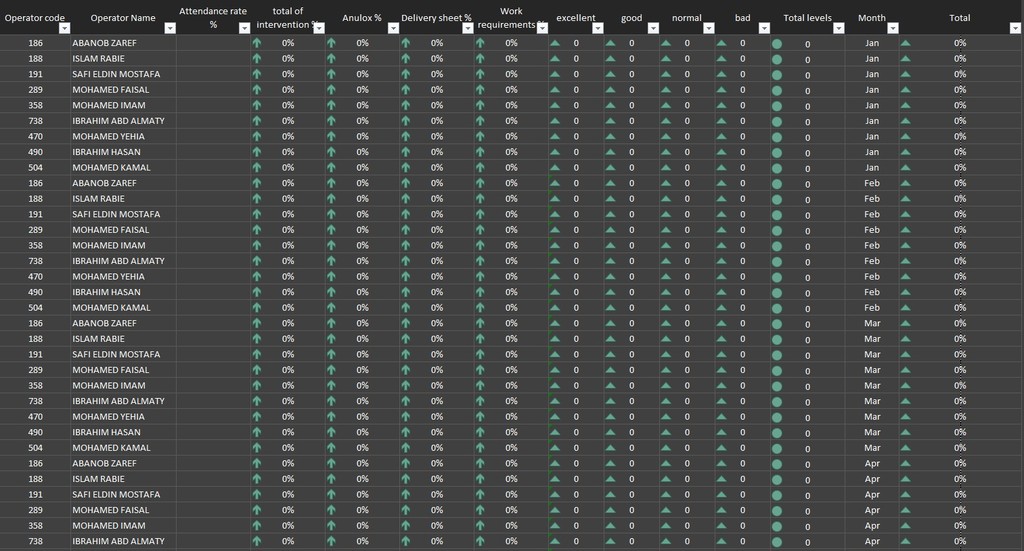Click good triangle icon for IBRAHIM ABD ALMATY Jan

coord(610,121)
